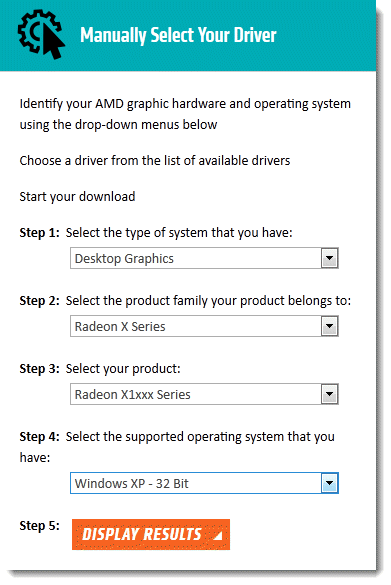Expand the Radeon X Series dropdown arrow
391x585 pixels.
coord(329,326)
